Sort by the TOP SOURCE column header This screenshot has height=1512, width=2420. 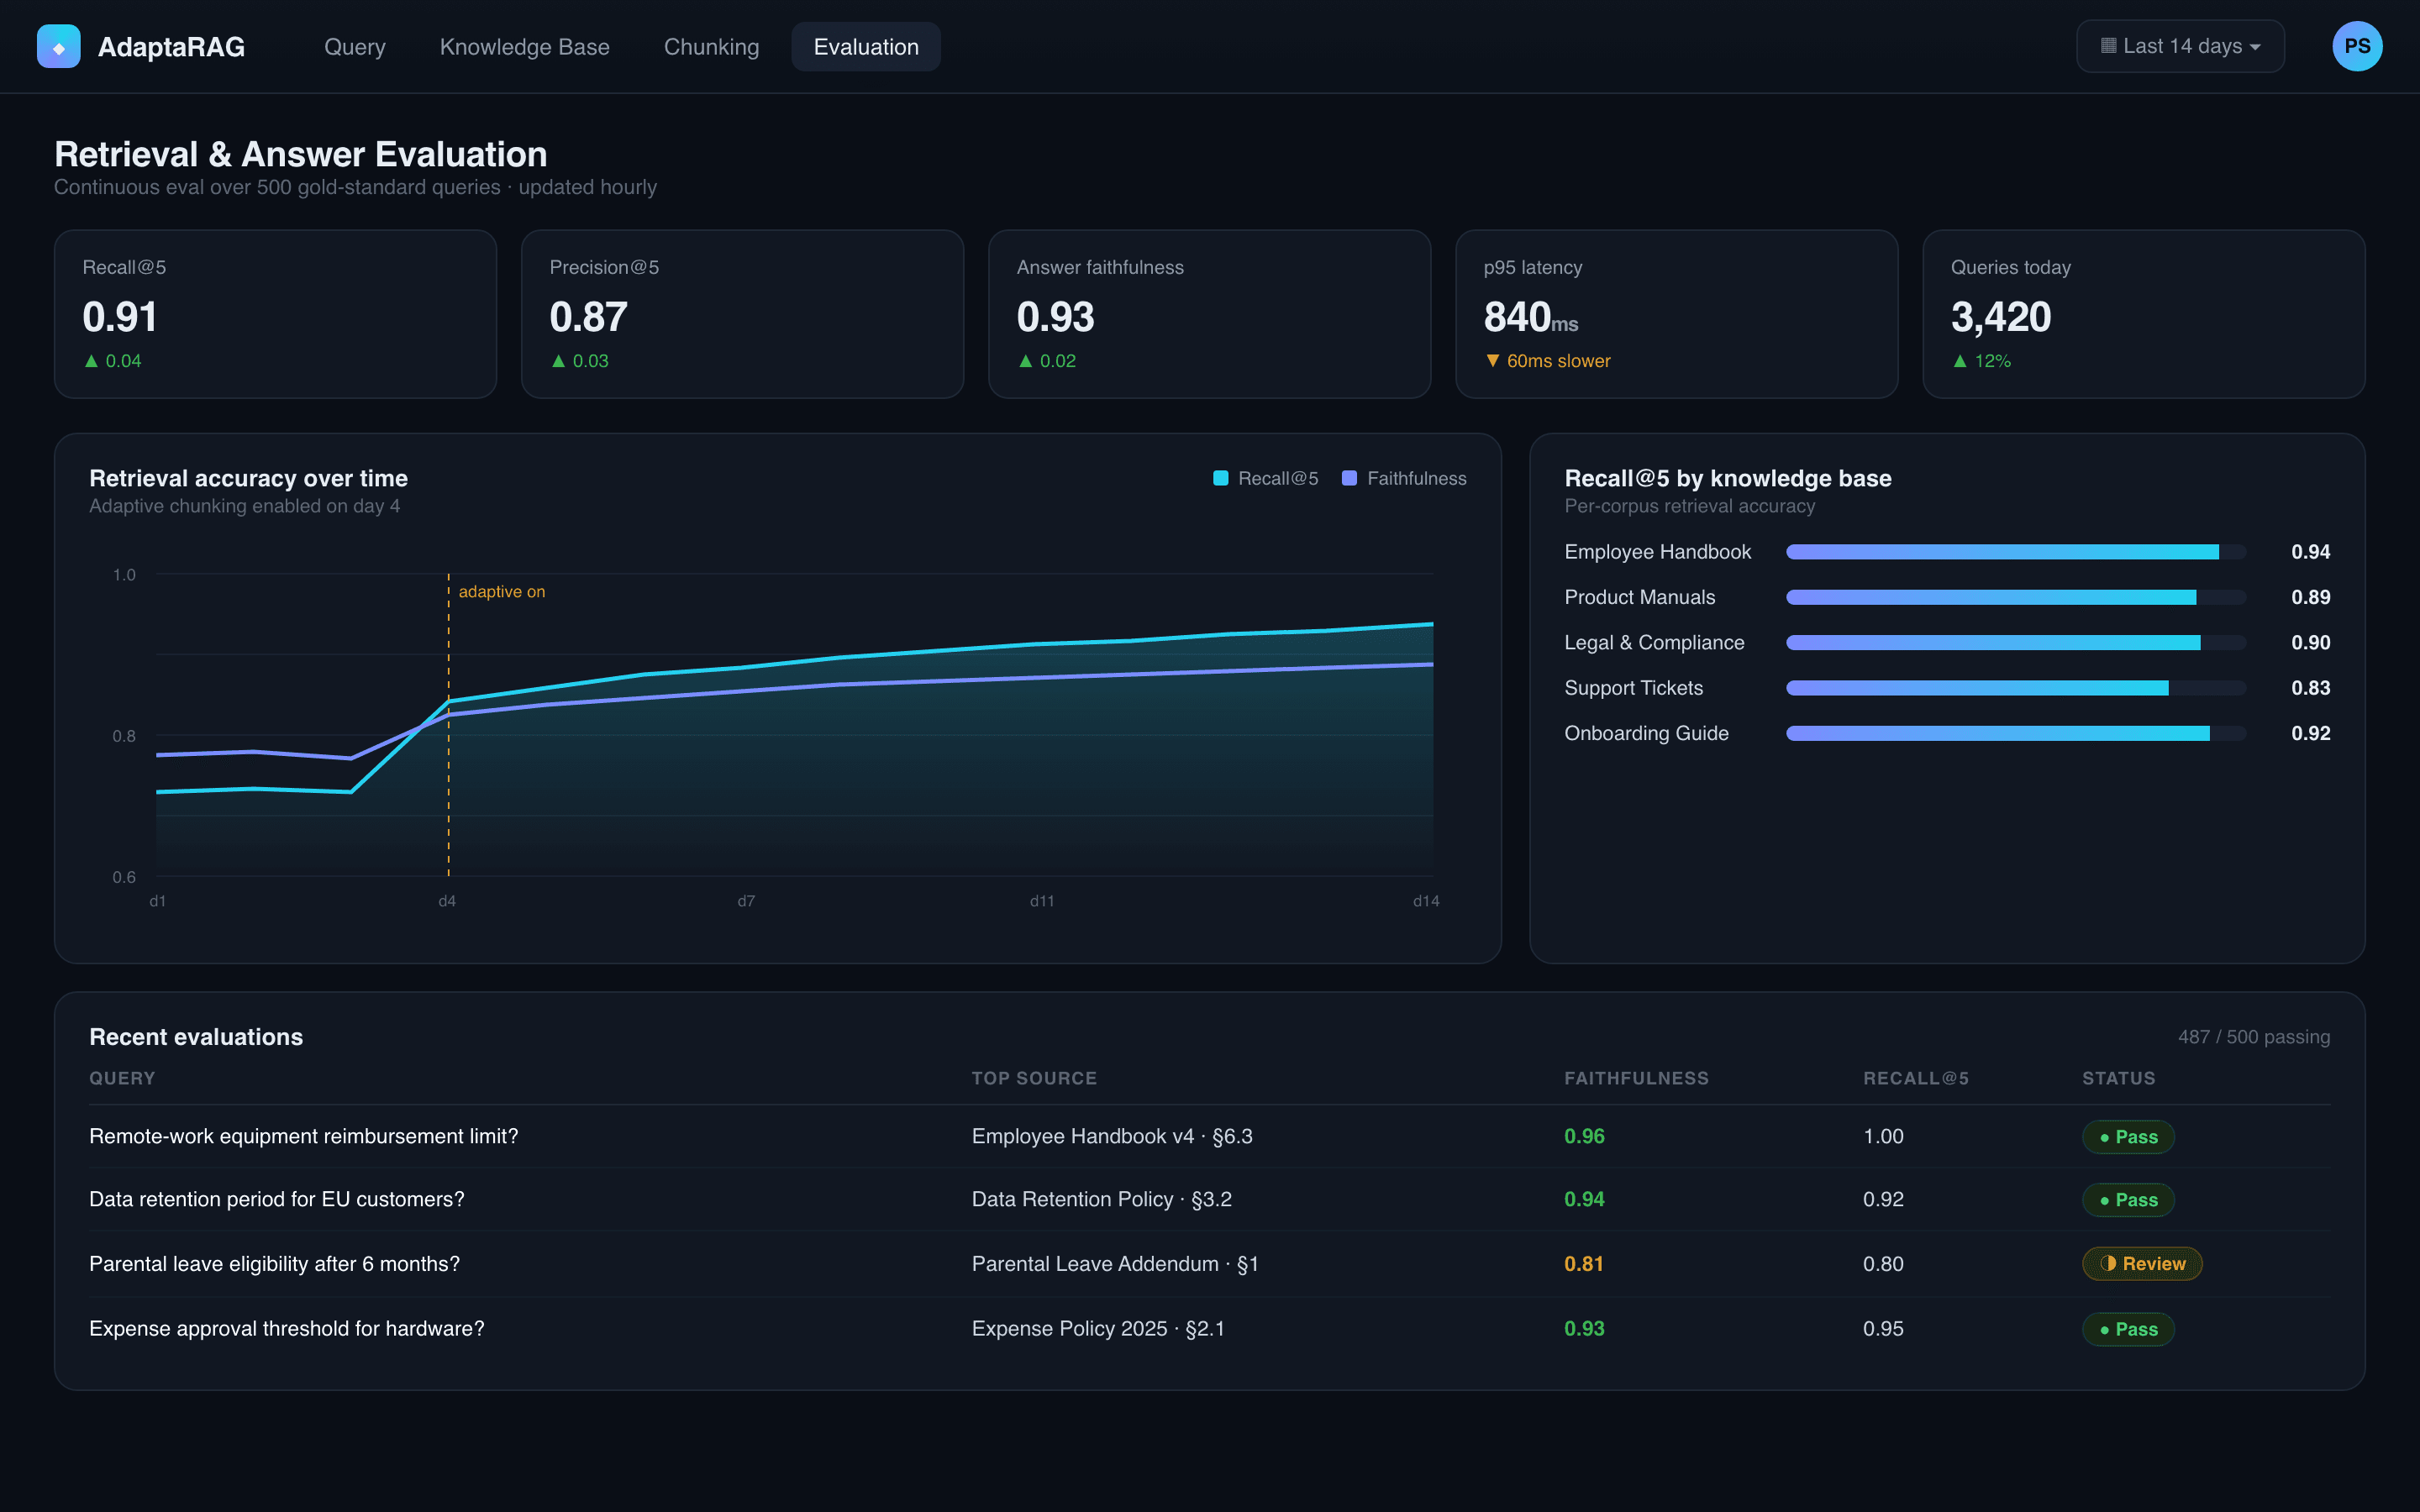click(x=1034, y=1078)
